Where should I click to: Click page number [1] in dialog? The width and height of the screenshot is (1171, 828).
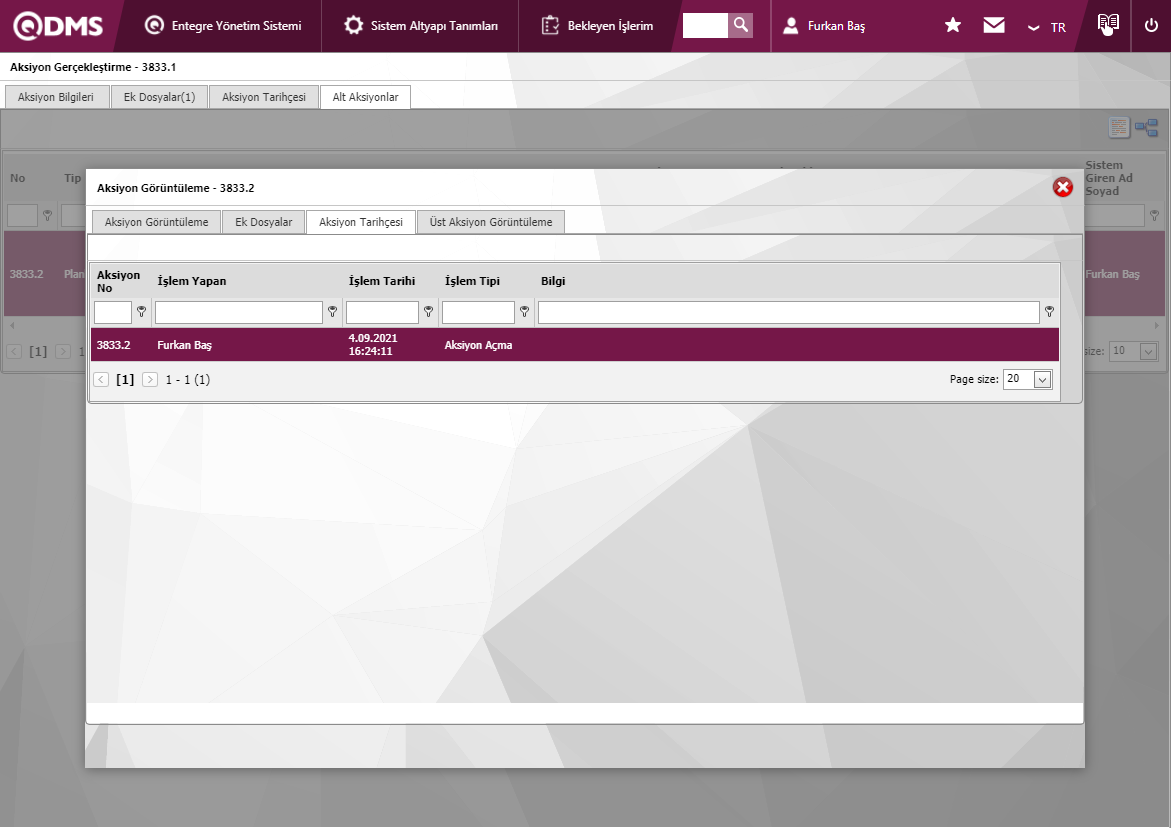tap(125, 379)
